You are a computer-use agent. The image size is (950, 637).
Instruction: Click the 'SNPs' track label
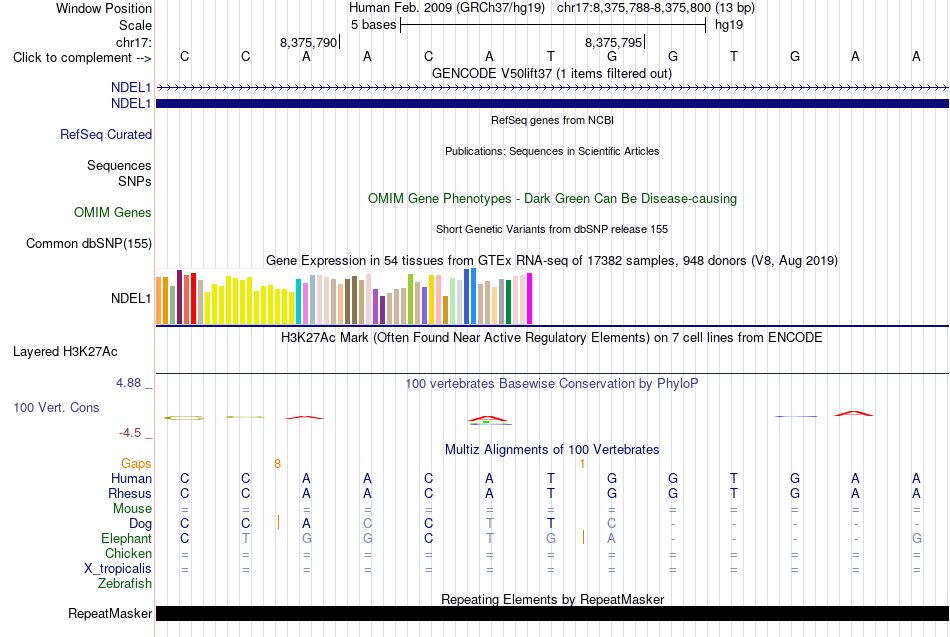[x=135, y=181]
